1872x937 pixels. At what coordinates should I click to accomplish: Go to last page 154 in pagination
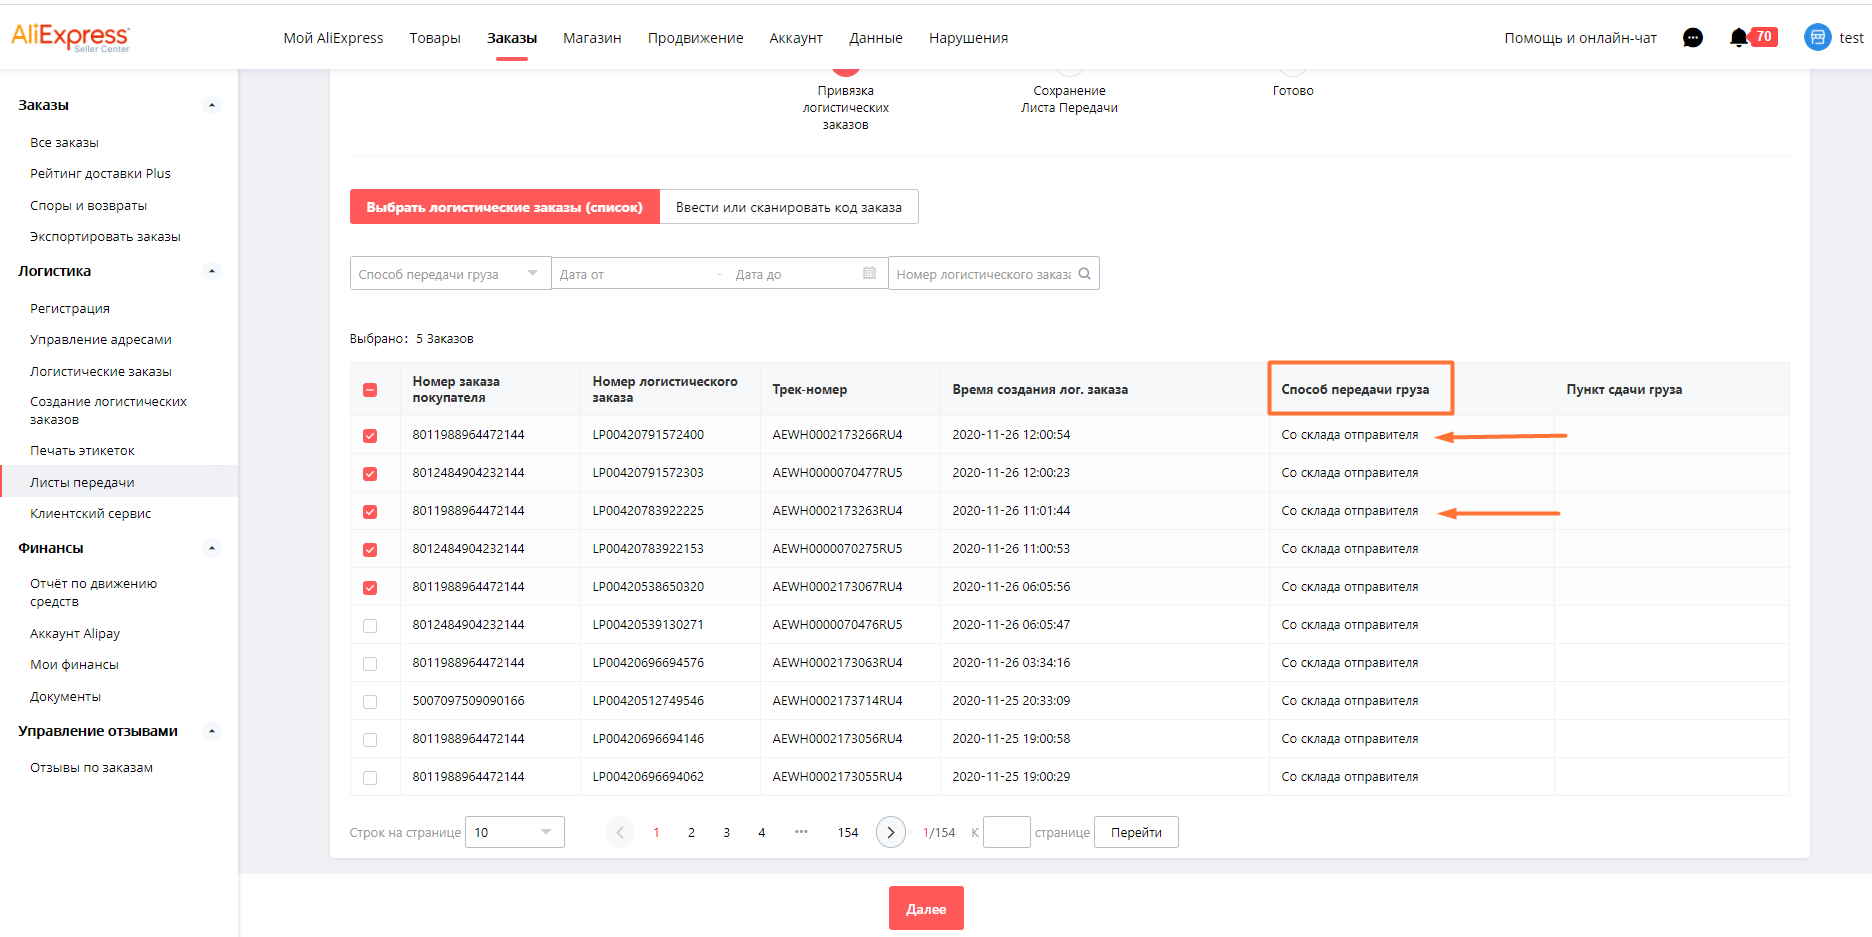848,832
